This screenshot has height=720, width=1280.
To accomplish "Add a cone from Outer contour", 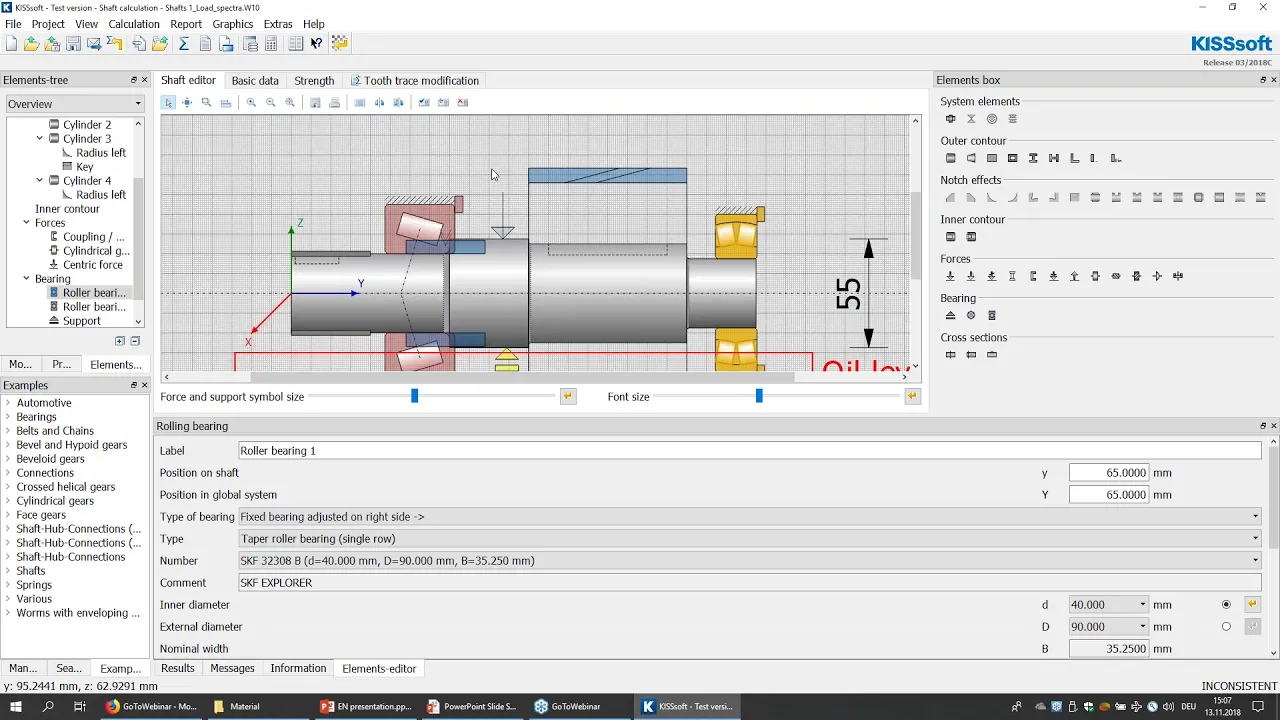I will (x=971, y=158).
